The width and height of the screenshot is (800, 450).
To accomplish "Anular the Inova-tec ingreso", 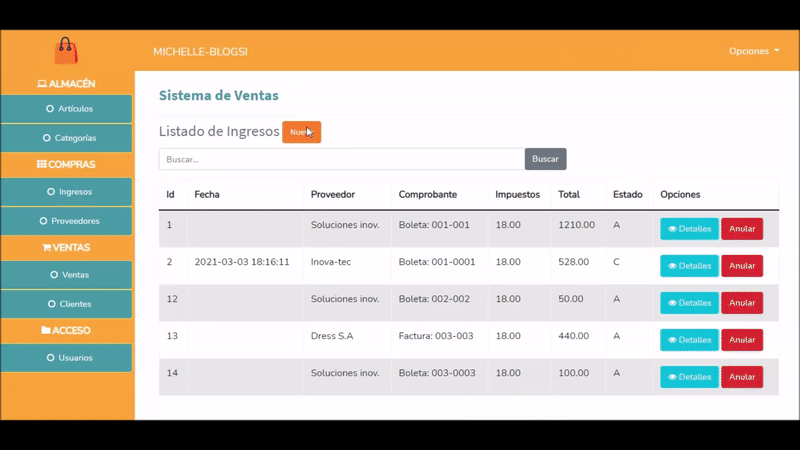I will click(742, 266).
